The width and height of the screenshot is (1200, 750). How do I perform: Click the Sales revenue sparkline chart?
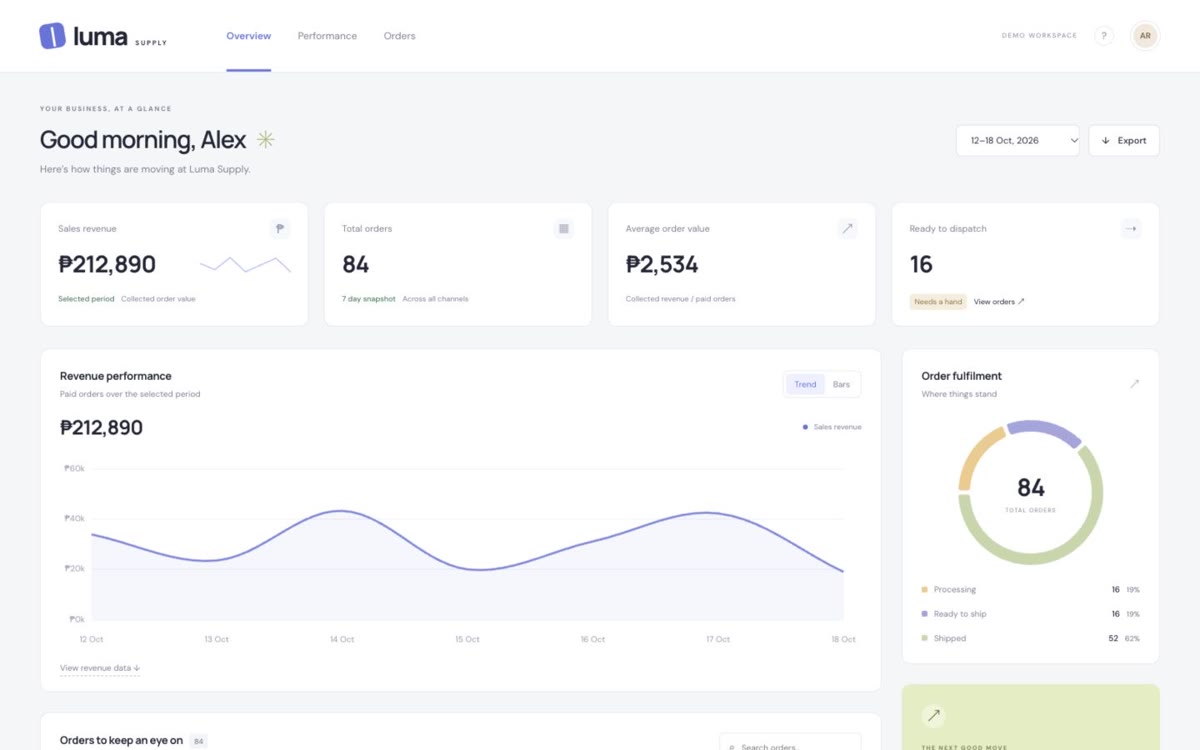pos(246,265)
